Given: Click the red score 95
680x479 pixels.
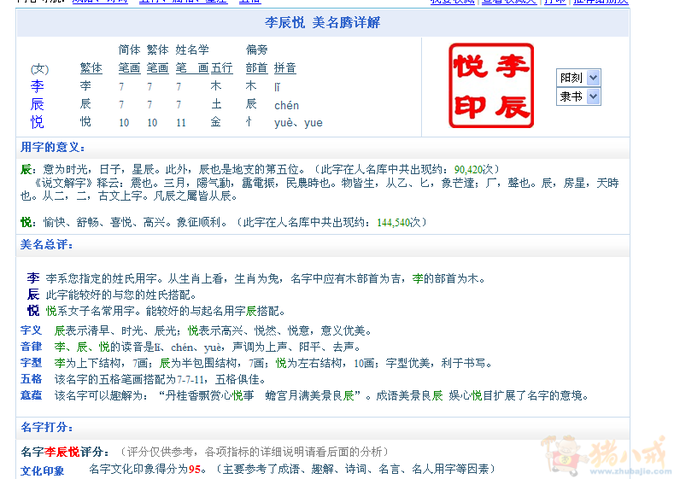Looking at the screenshot, I should click(x=195, y=469).
